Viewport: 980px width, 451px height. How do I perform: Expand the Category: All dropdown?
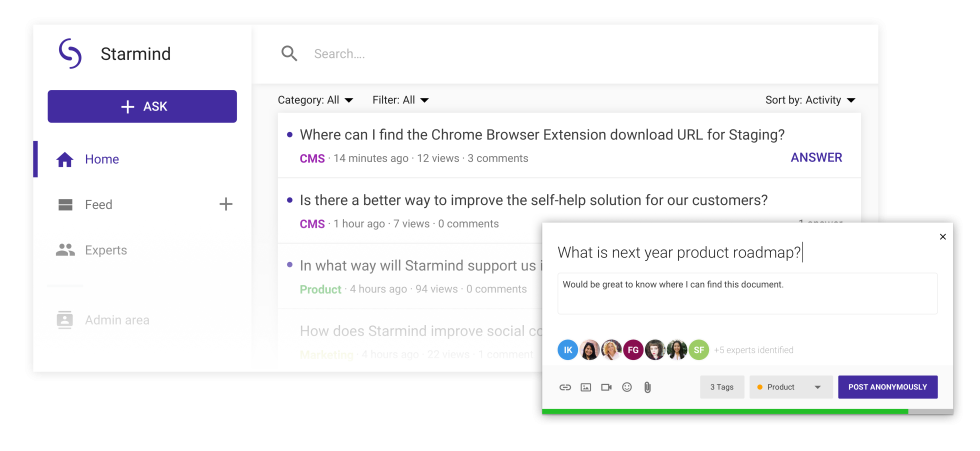click(315, 100)
